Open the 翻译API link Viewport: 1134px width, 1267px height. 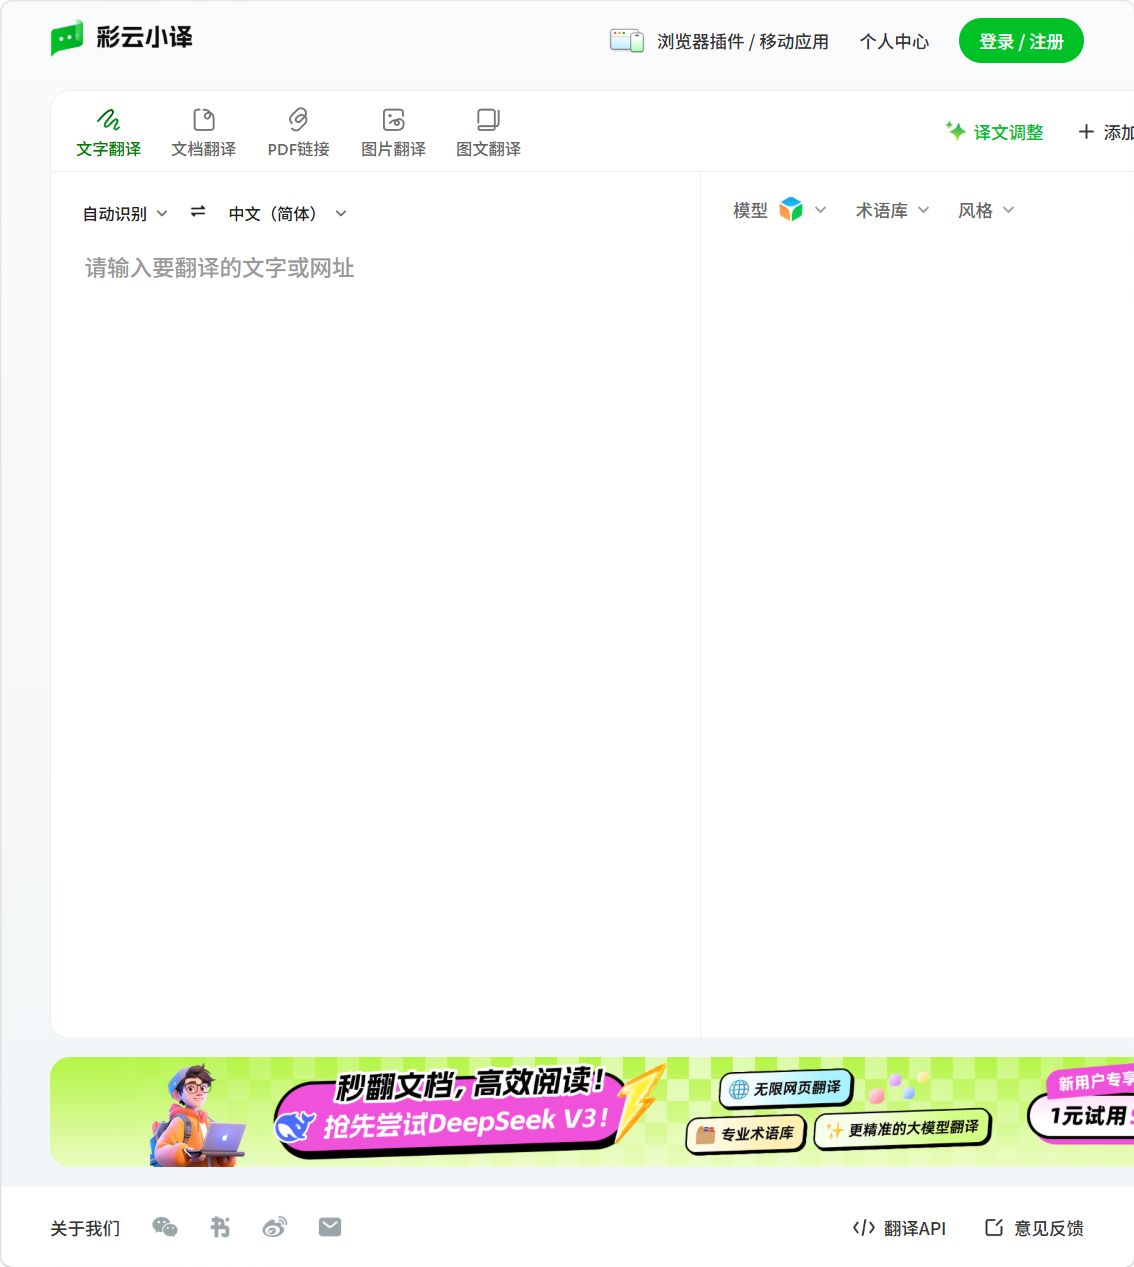tap(899, 1228)
